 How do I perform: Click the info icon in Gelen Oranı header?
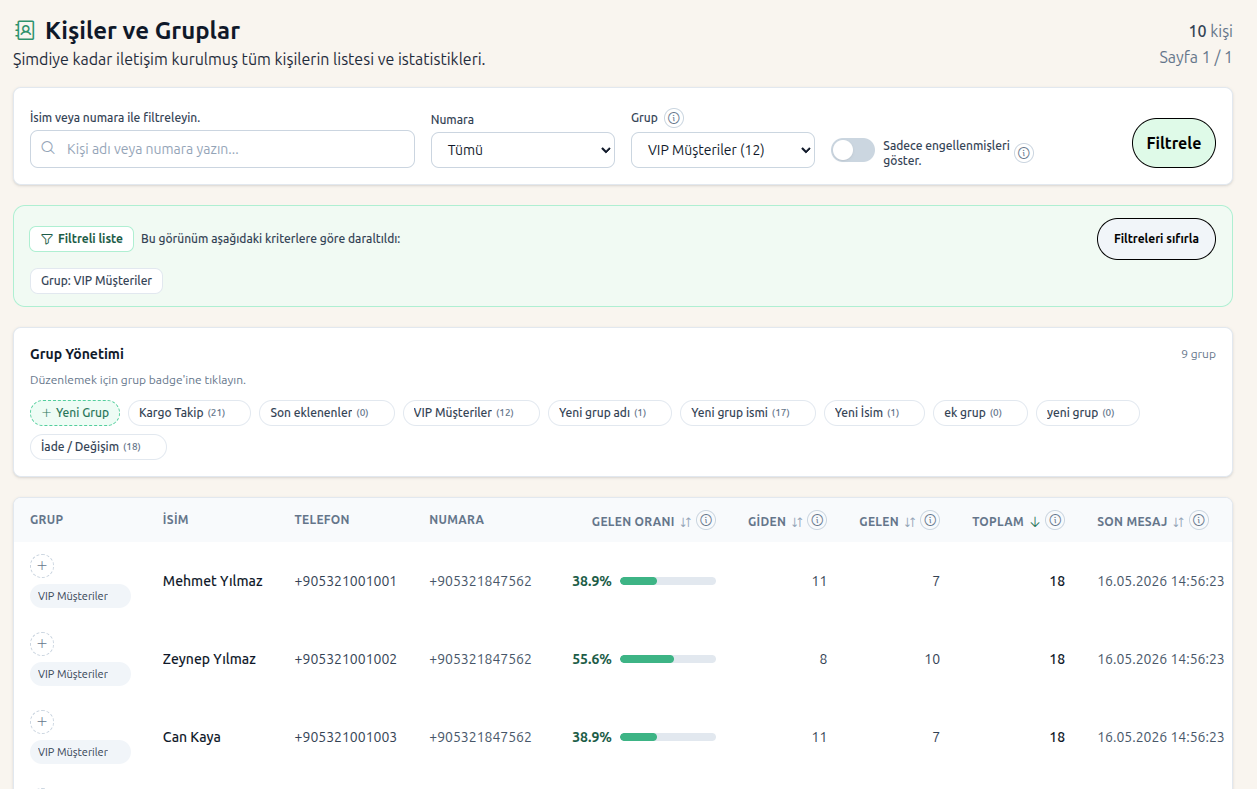point(706,520)
